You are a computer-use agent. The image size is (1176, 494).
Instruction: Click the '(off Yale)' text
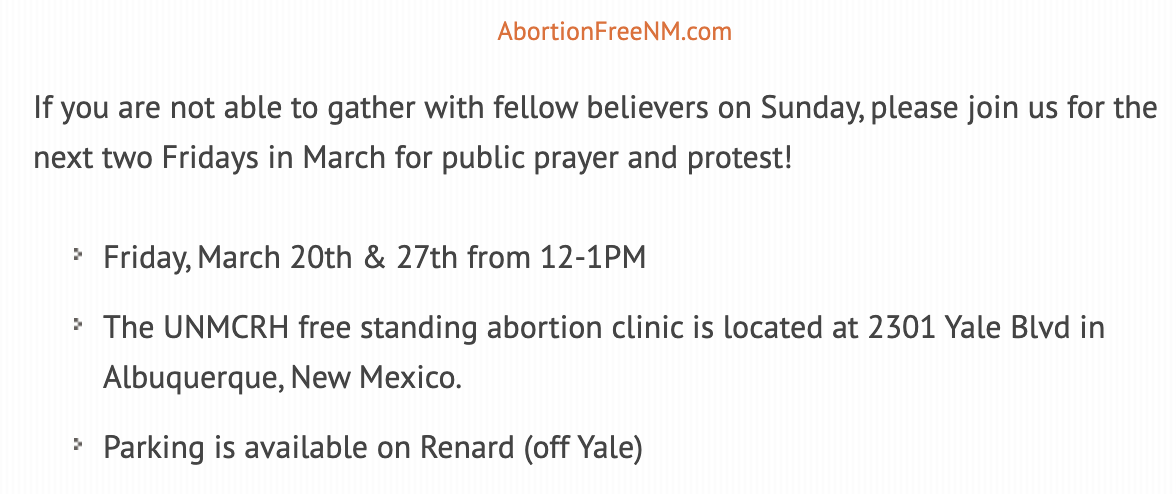point(583,448)
